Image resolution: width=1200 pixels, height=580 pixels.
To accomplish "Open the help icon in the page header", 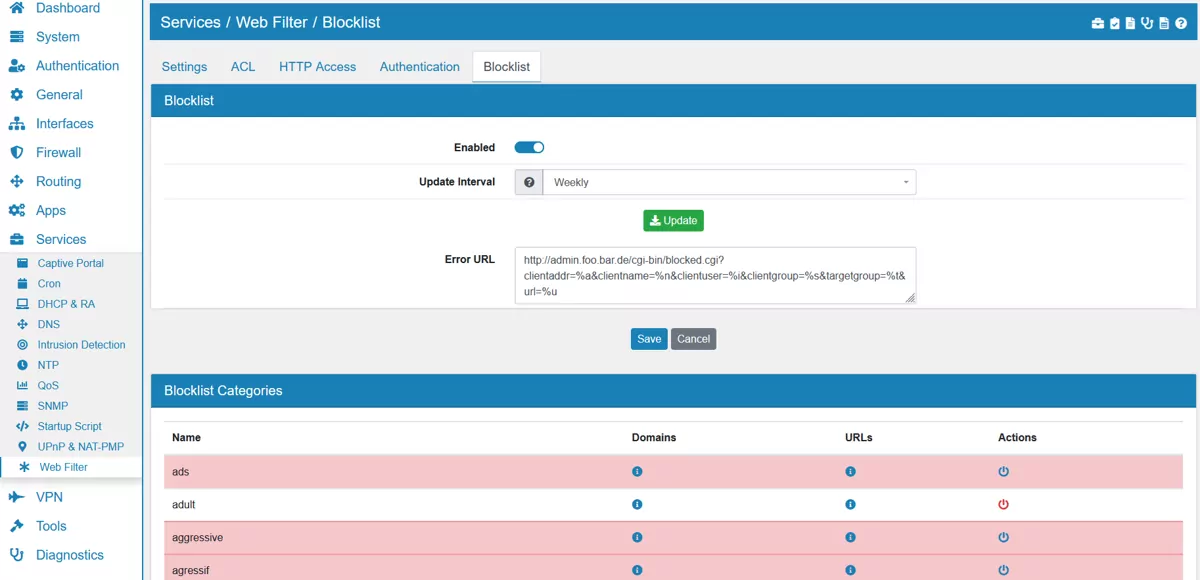I will point(1181,23).
